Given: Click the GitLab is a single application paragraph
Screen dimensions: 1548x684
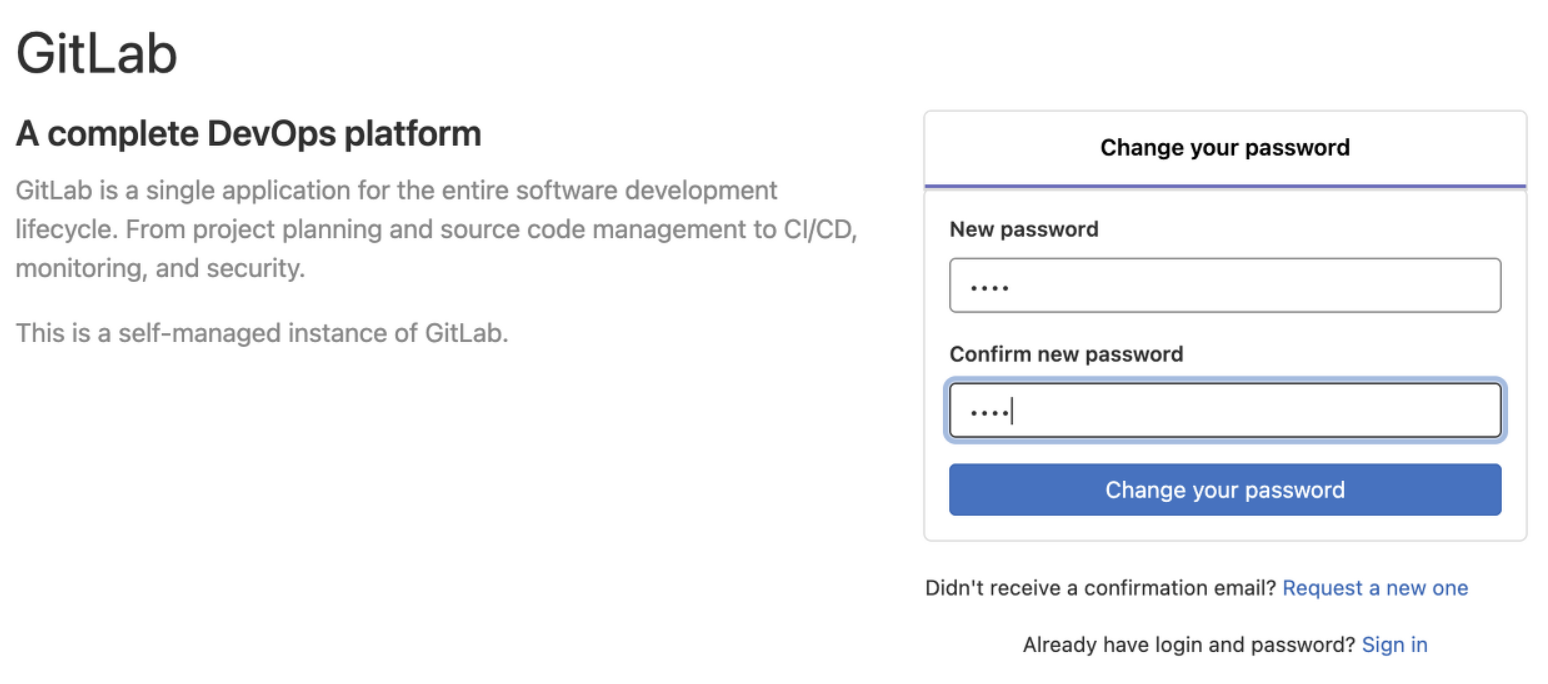Looking at the screenshot, I should click(x=437, y=229).
